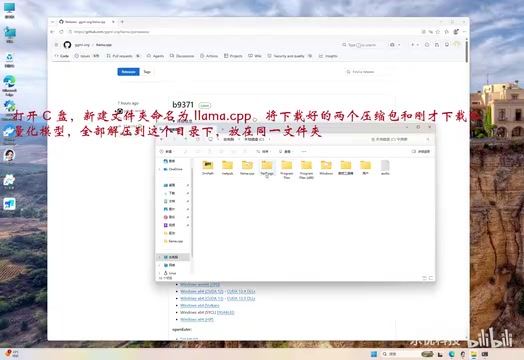
Task: Open the Windows x64 (CUDA 13) download link
Action: [x=202, y=298]
